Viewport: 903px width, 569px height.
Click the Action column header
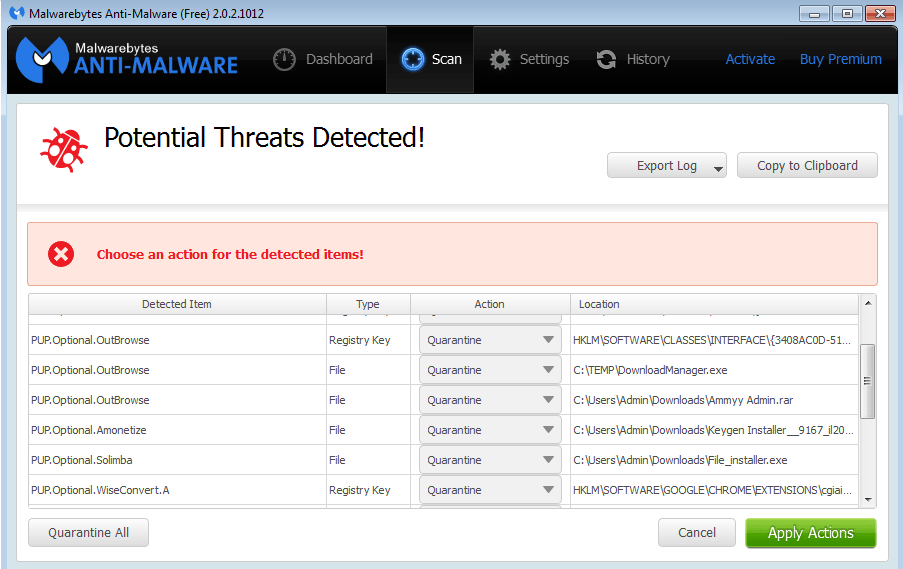click(490, 304)
